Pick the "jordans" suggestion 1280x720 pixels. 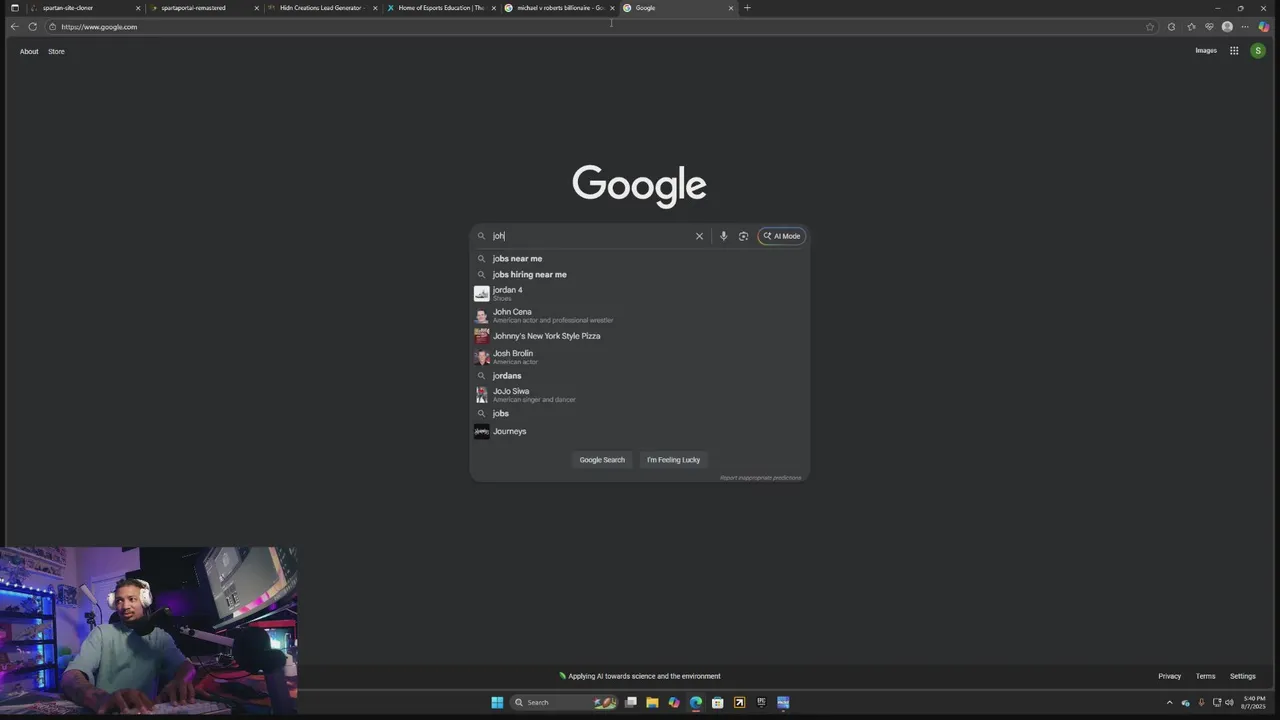click(639, 376)
